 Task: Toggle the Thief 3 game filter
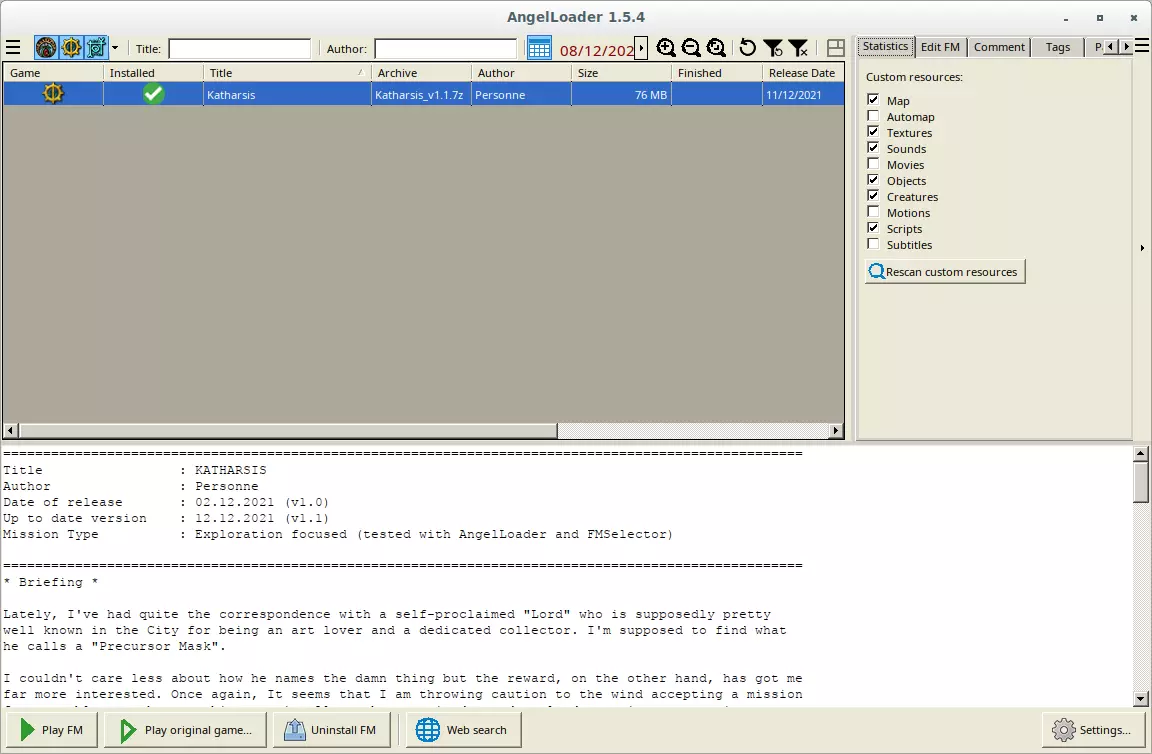click(96, 48)
